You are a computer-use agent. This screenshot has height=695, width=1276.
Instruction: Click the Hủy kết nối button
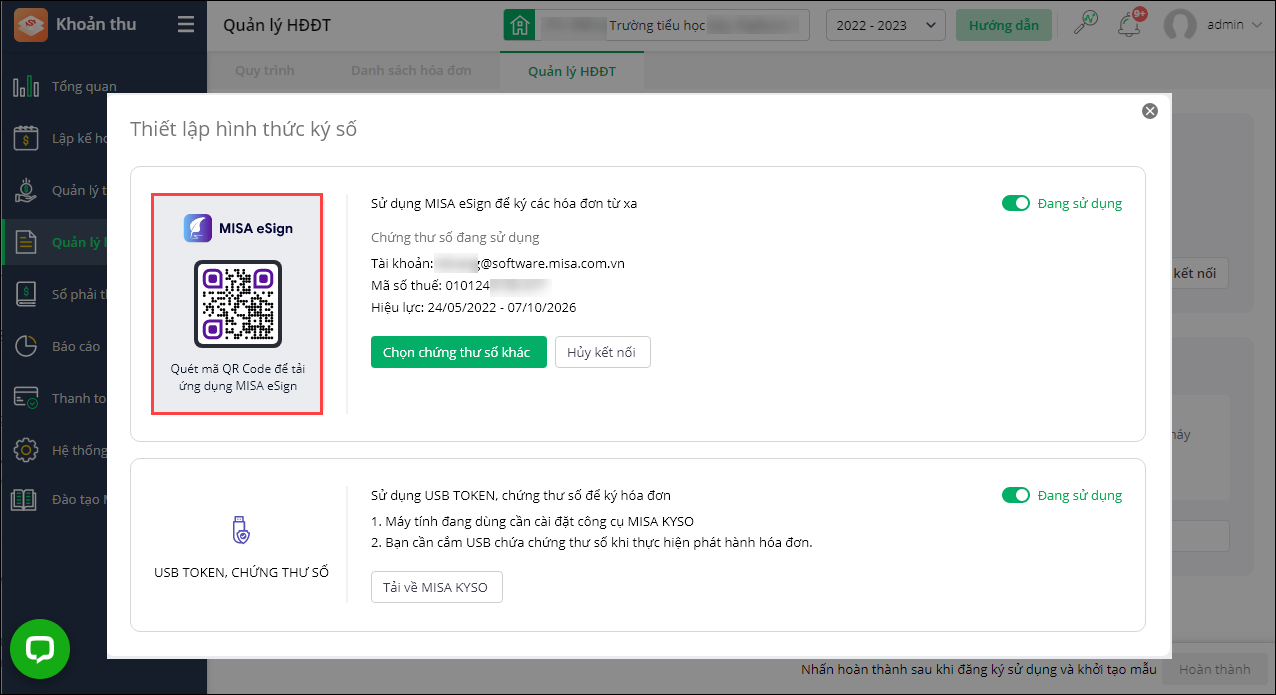[603, 352]
